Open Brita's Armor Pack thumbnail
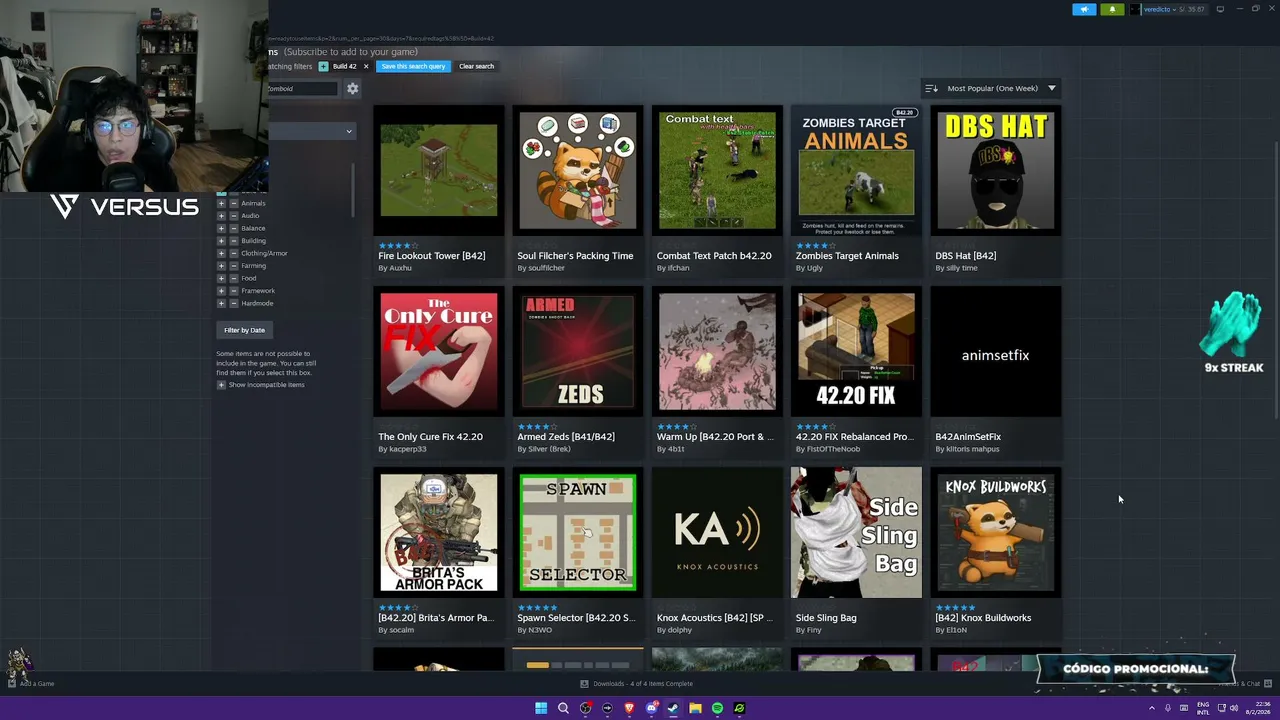 [x=438, y=532]
